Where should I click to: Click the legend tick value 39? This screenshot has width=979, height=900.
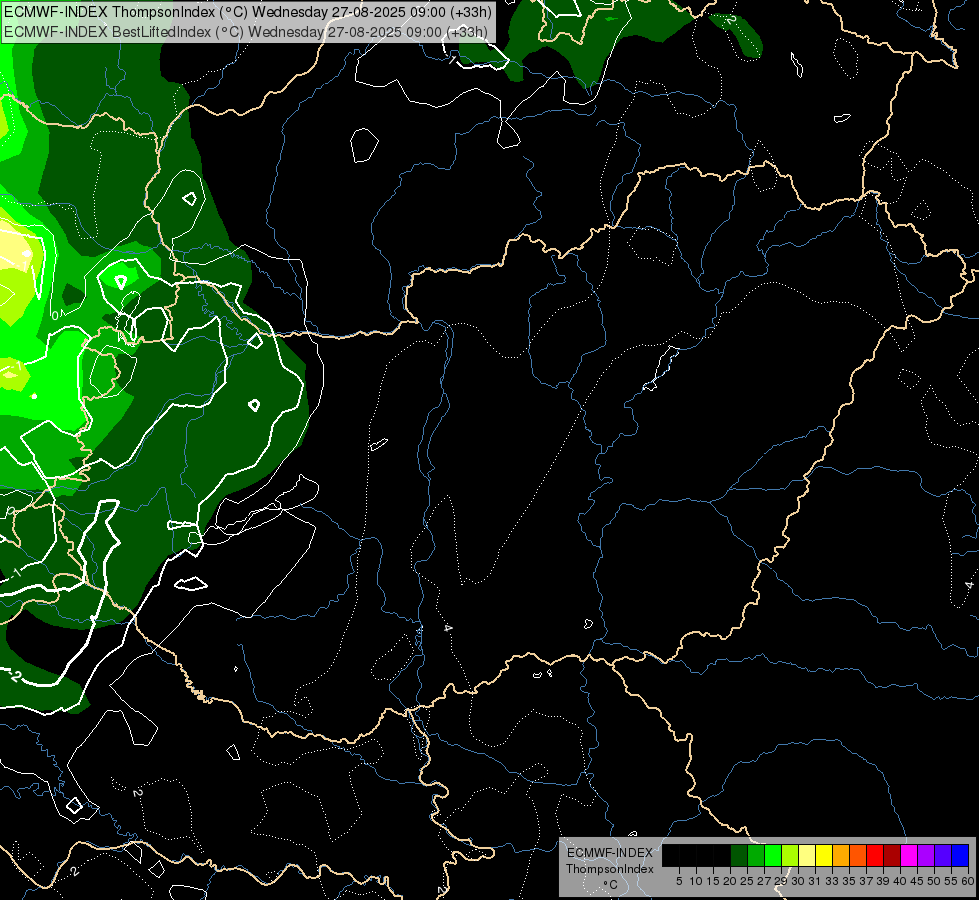point(883,881)
